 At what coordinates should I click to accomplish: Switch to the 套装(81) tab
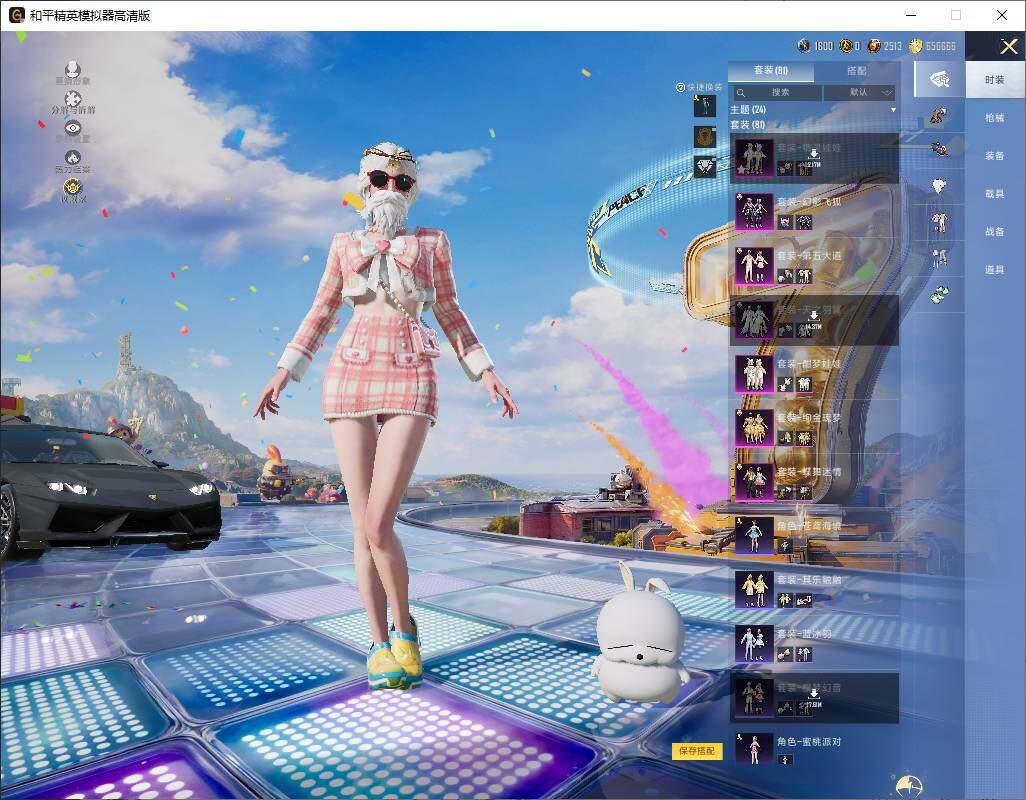point(771,71)
